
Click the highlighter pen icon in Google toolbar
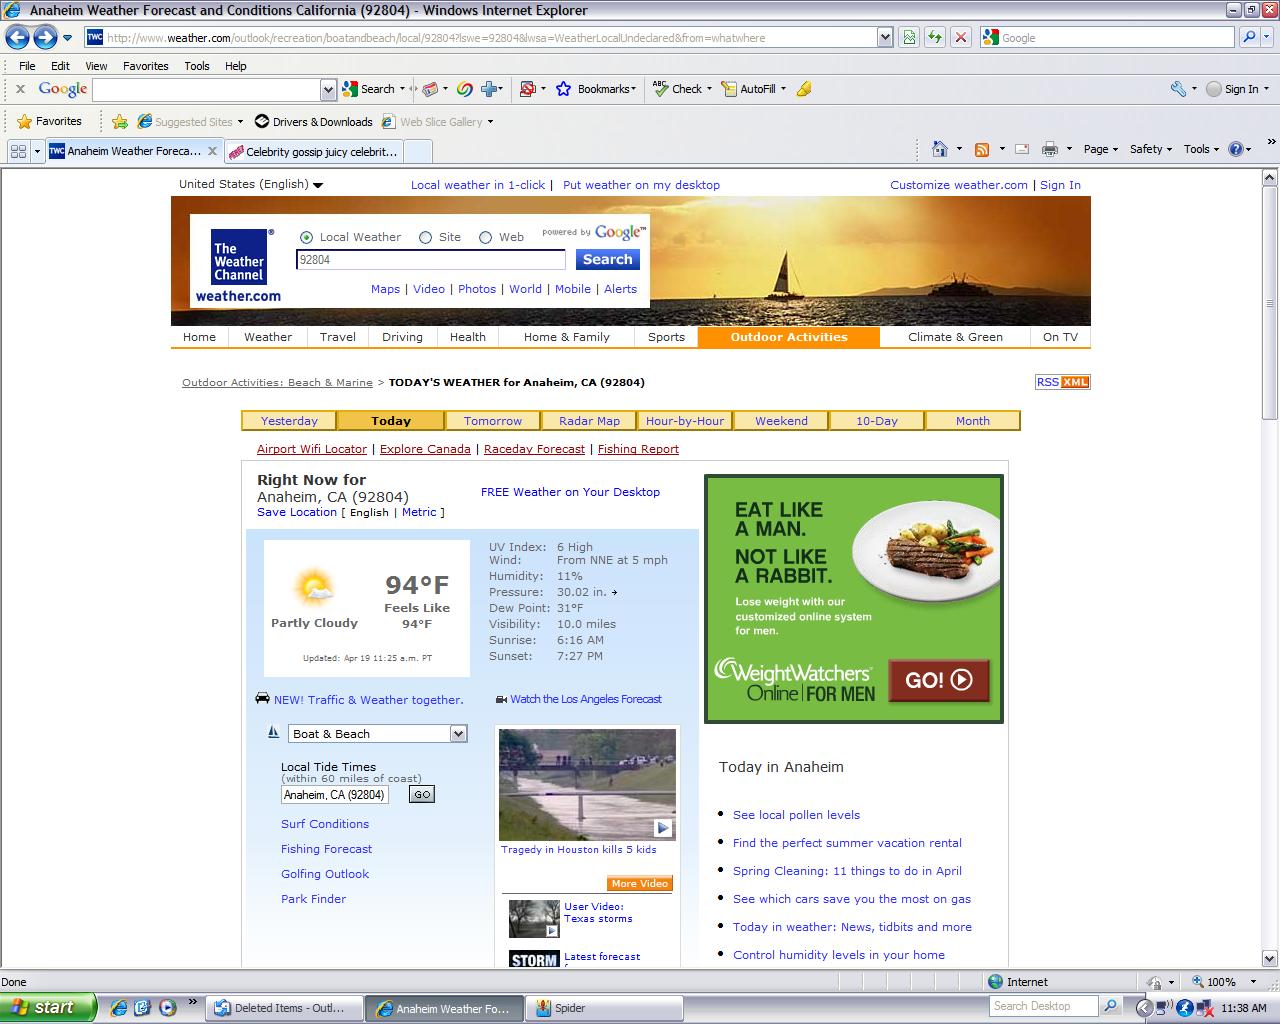tap(804, 89)
